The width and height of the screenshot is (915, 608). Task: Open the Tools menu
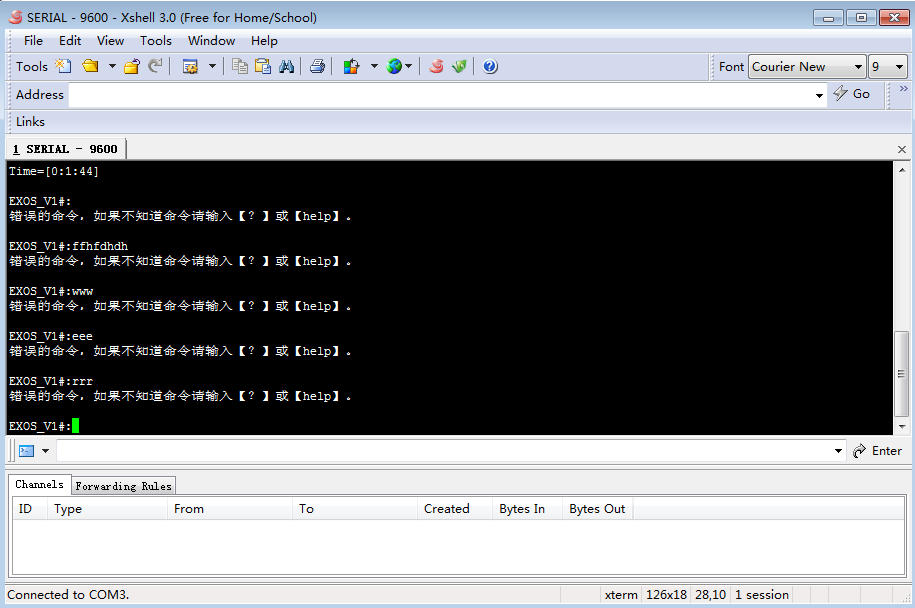tap(156, 41)
